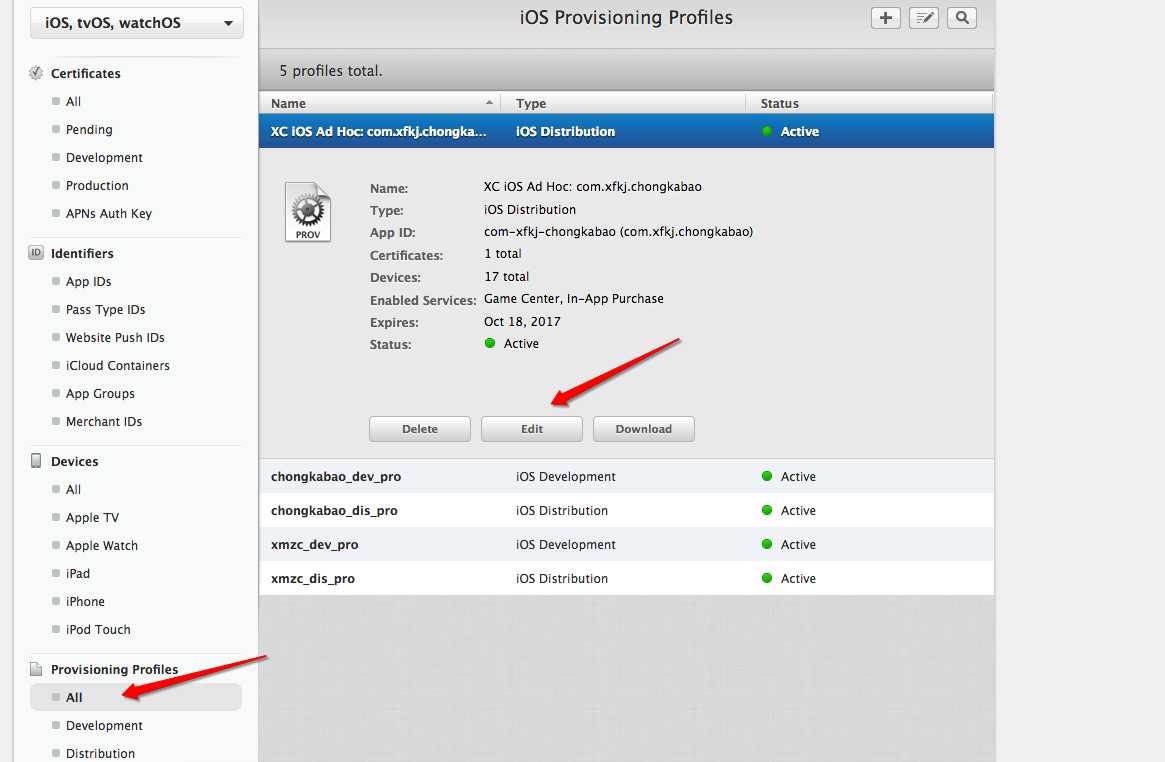This screenshot has width=1165, height=762.
Task: Click the Devices heading
Action: tap(74, 461)
